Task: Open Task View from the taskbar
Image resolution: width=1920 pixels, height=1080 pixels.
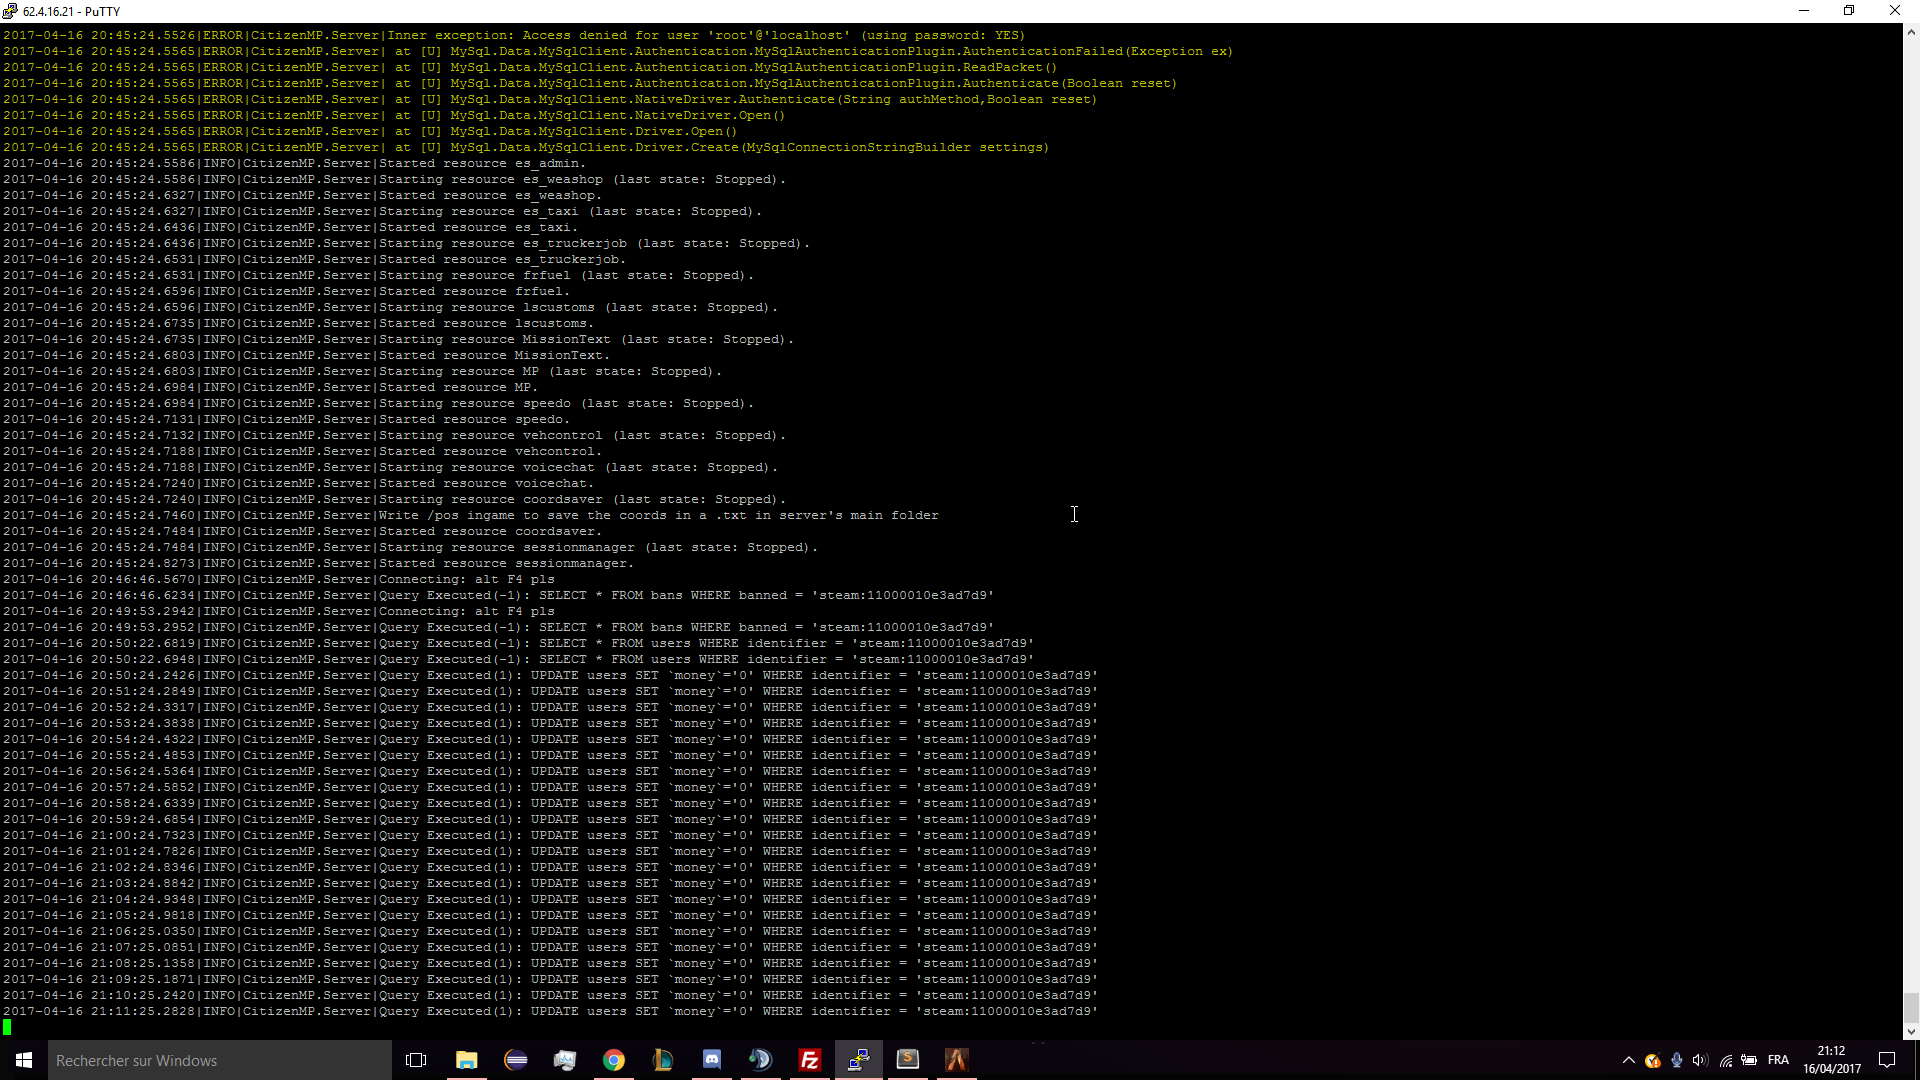Action: tap(416, 1060)
